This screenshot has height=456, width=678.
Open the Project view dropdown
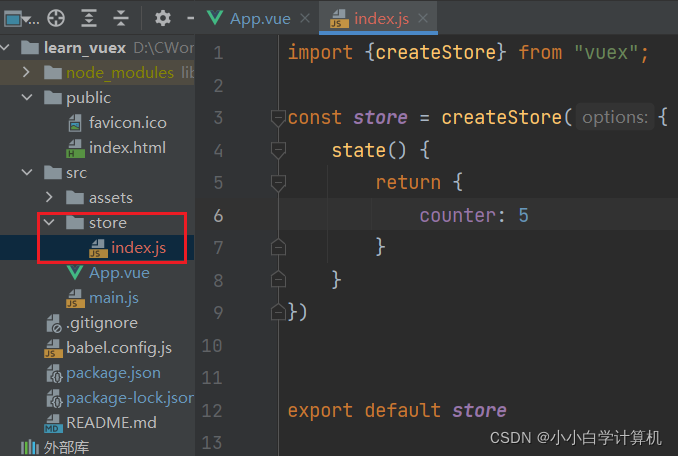click(x=22, y=19)
